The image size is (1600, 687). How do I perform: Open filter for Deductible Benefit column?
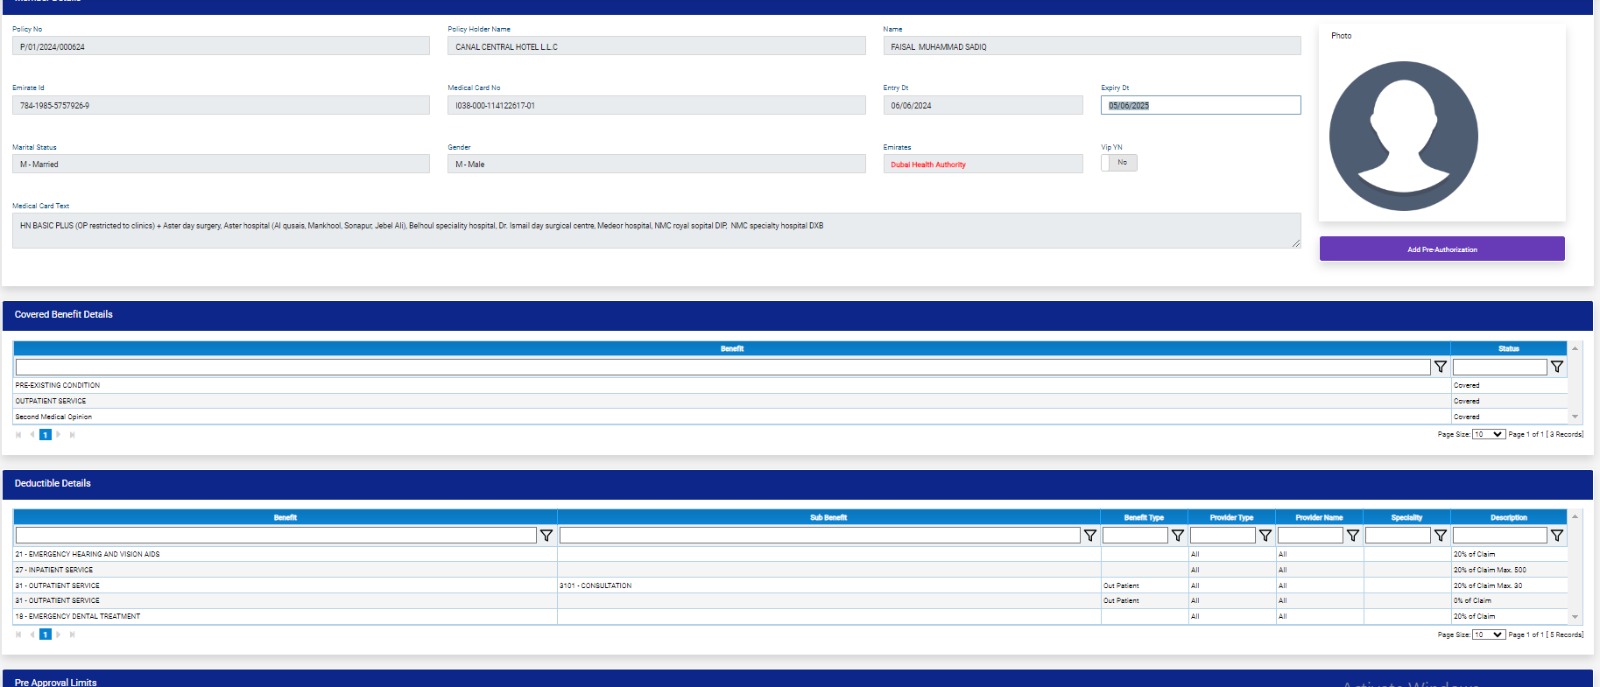click(x=546, y=536)
